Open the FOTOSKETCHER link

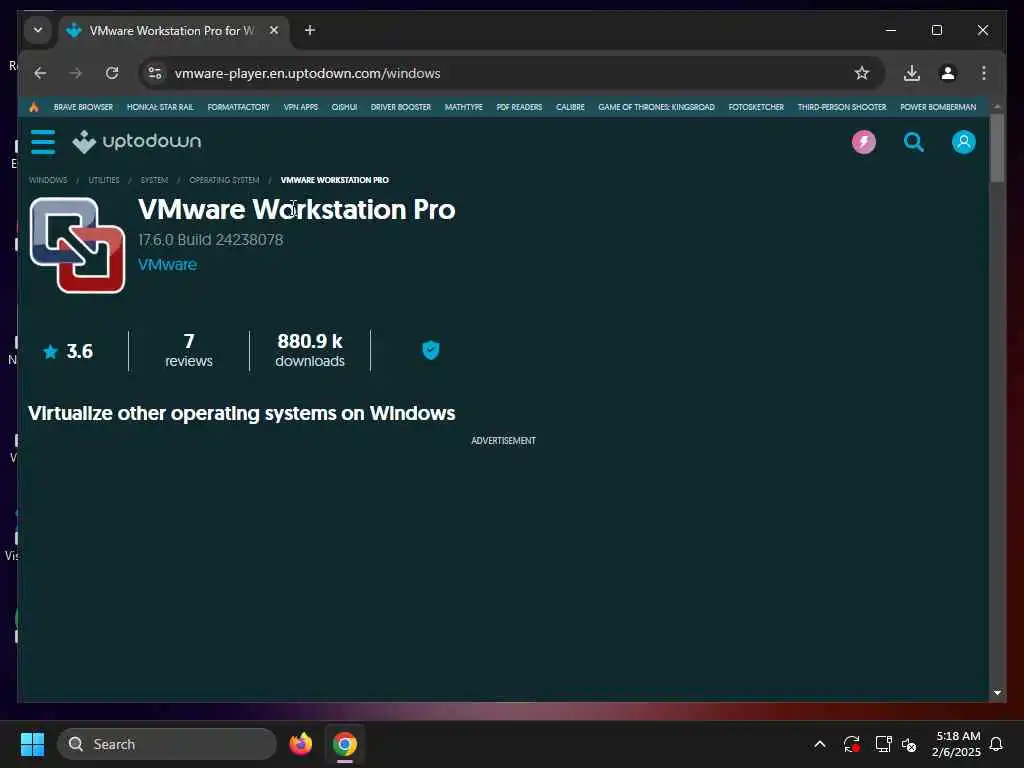pos(756,107)
